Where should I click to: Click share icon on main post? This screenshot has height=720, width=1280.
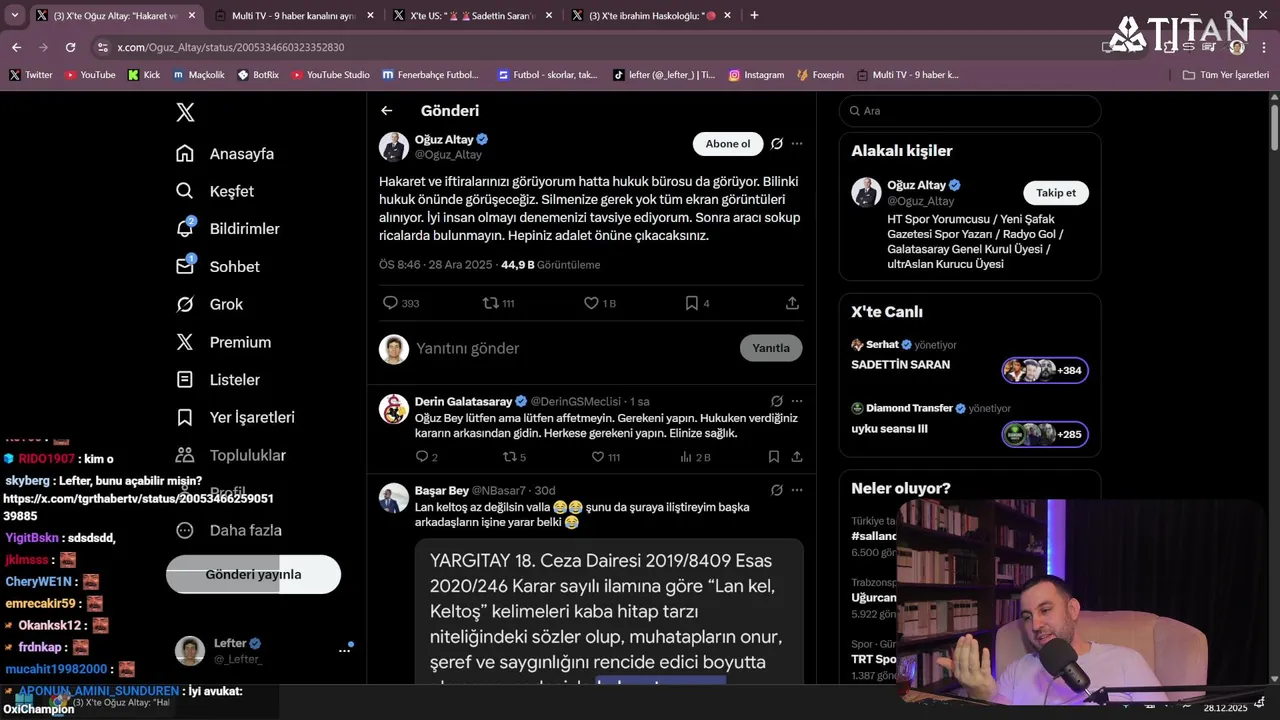pyautogui.click(x=792, y=303)
